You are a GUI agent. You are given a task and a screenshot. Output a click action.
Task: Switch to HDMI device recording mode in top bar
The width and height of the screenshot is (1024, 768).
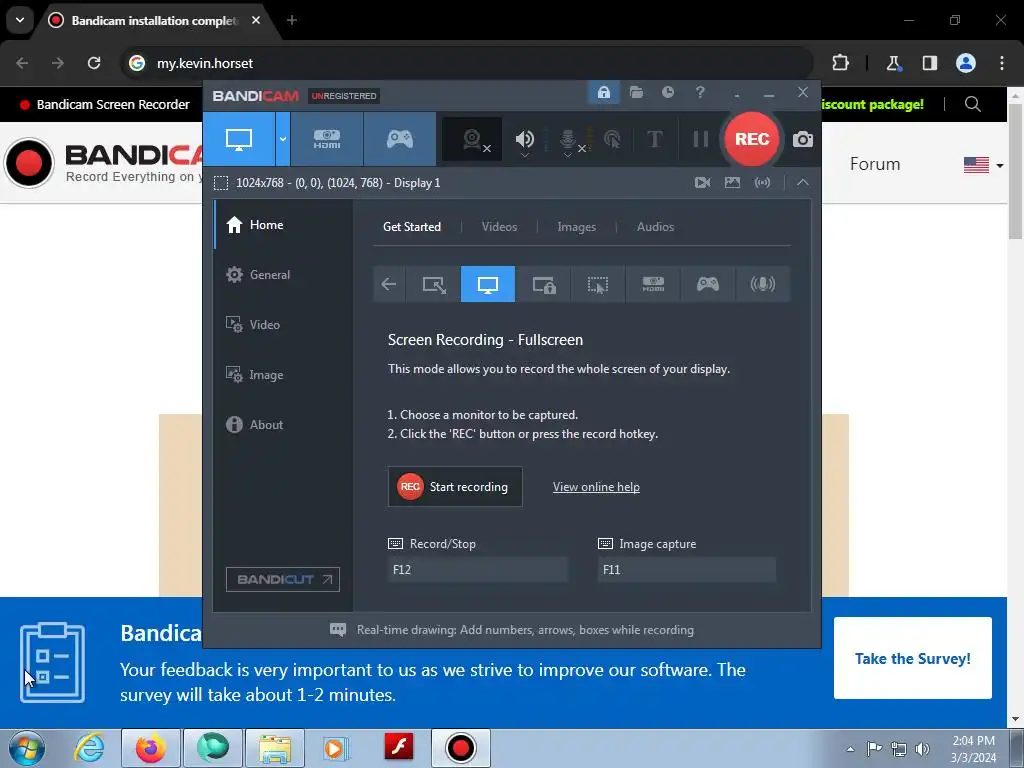click(327, 139)
